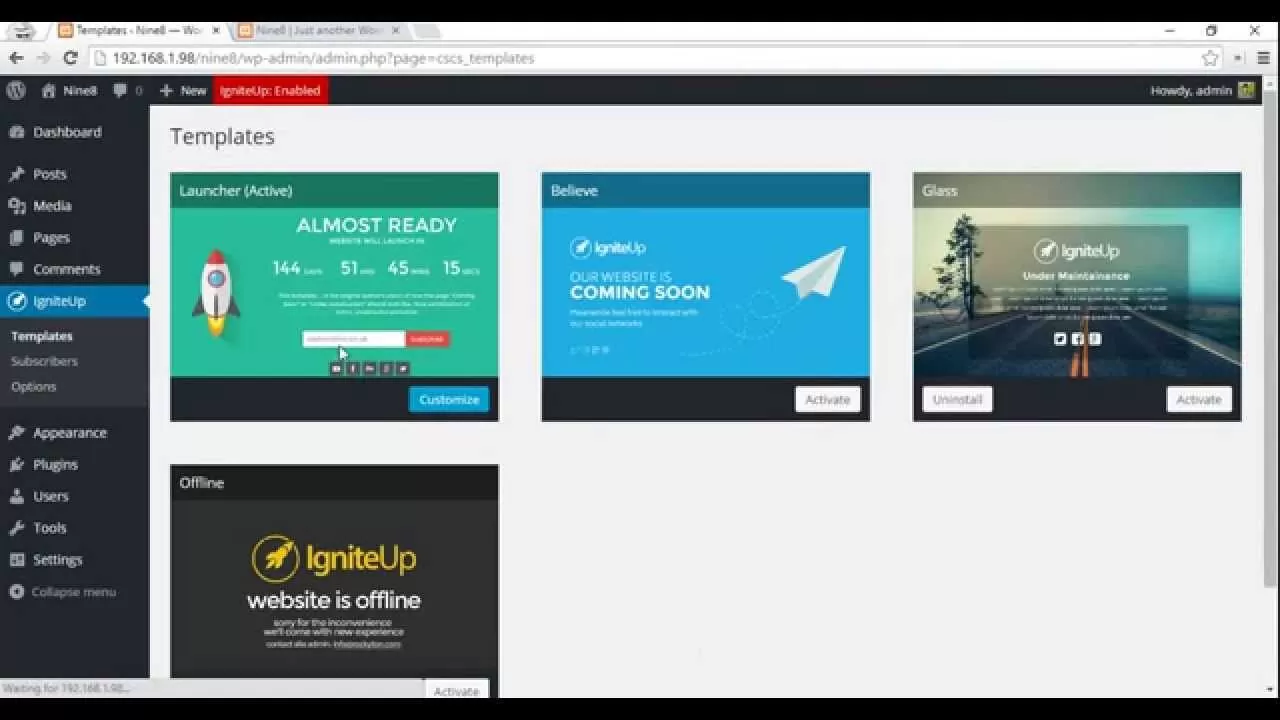Select the IgniteUp sidebar menu label
Screen dimensions: 1280x720
(59, 301)
